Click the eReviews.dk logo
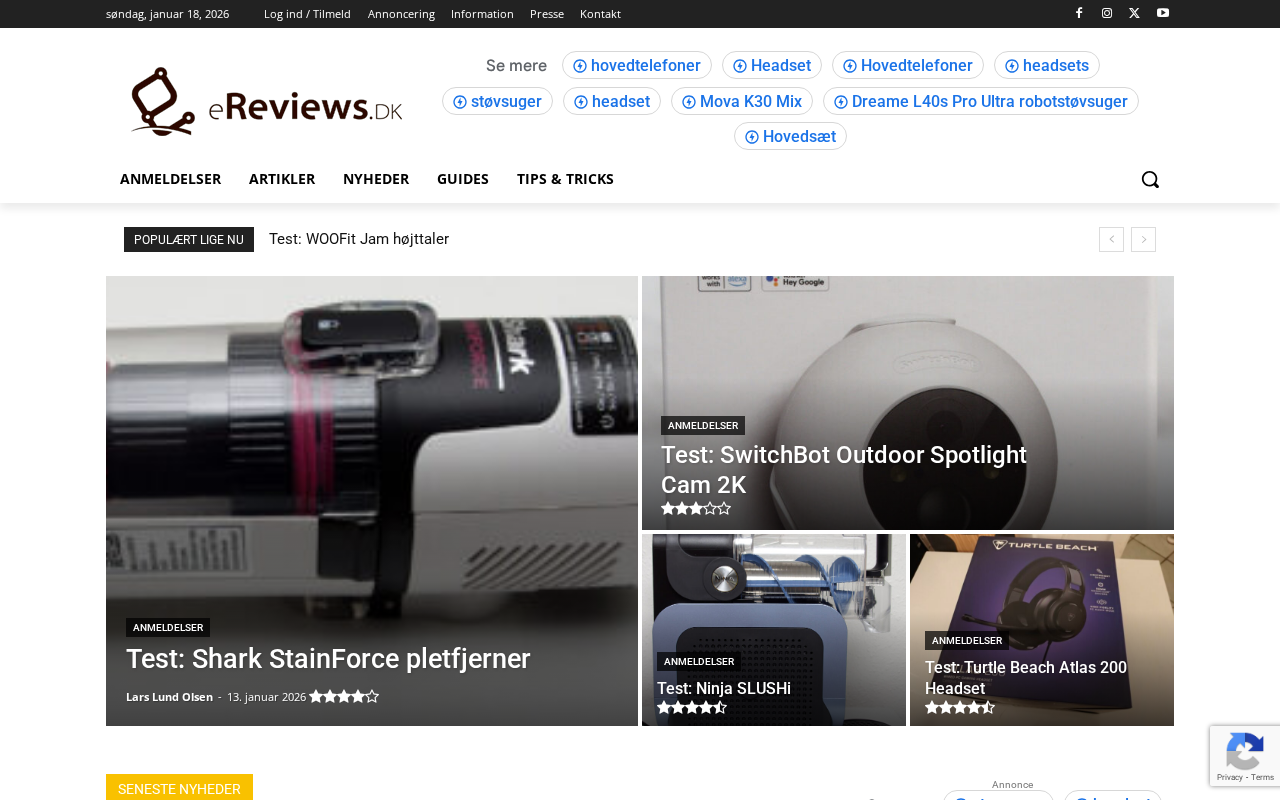 [266, 101]
